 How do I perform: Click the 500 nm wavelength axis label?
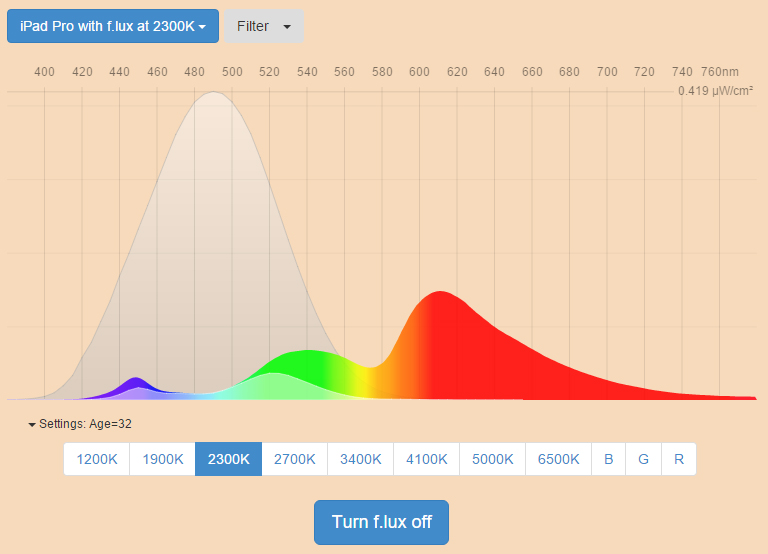pyautogui.click(x=232, y=72)
